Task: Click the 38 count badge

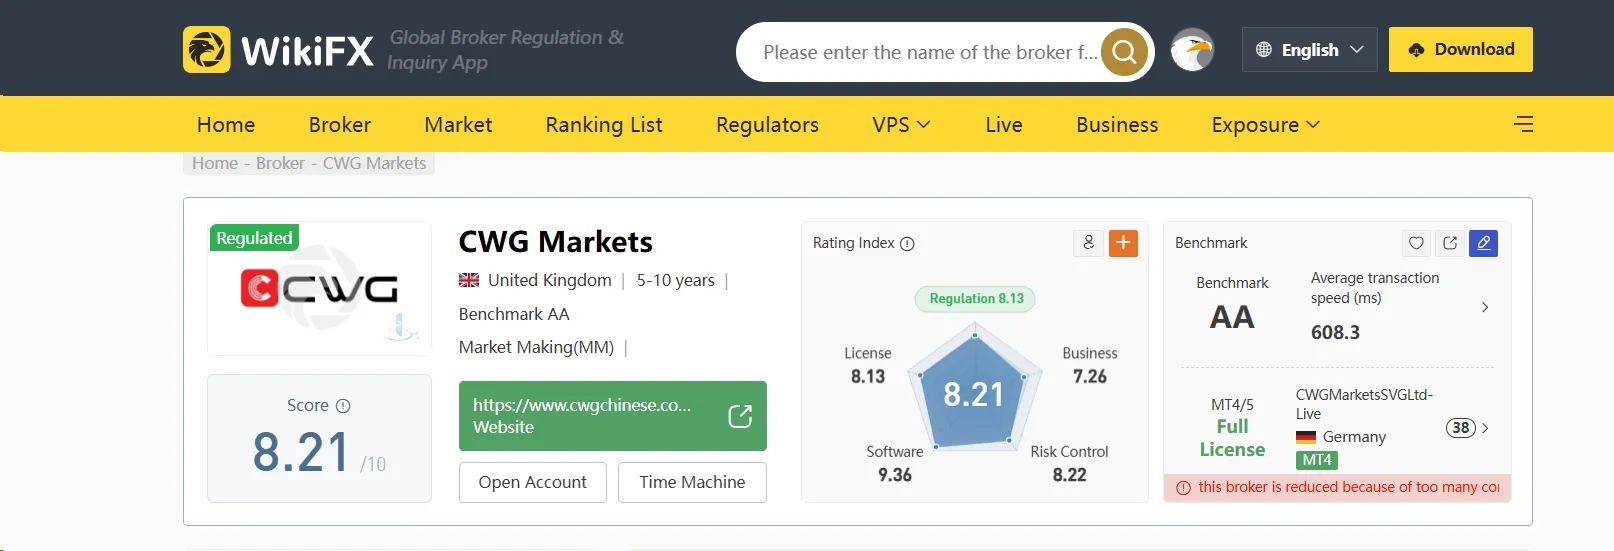Action: [x=1461, y=428]
